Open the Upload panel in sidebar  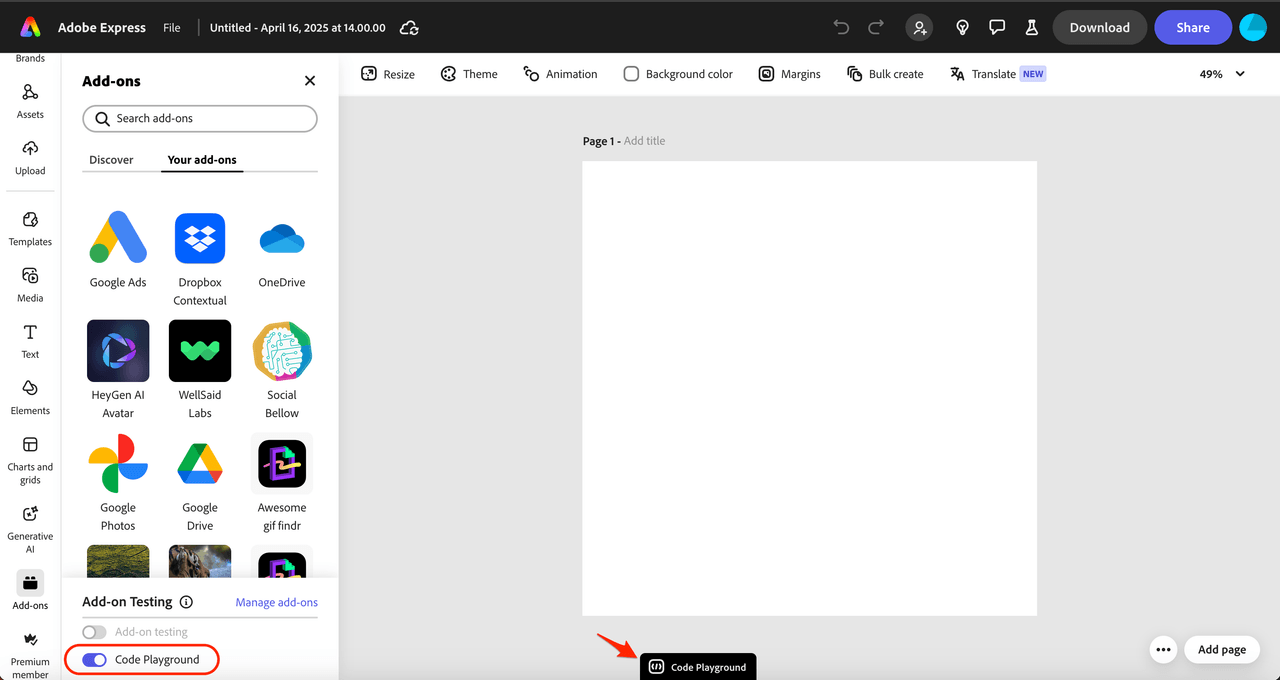coord(30,157)
